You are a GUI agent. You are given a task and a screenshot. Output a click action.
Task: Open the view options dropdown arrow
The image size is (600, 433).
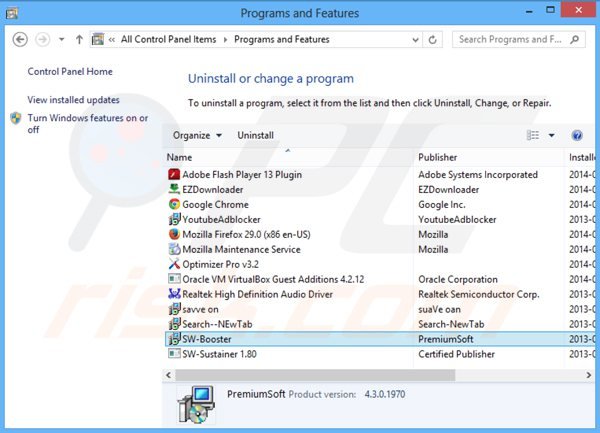pyautogui.click(x=551, y=135)
